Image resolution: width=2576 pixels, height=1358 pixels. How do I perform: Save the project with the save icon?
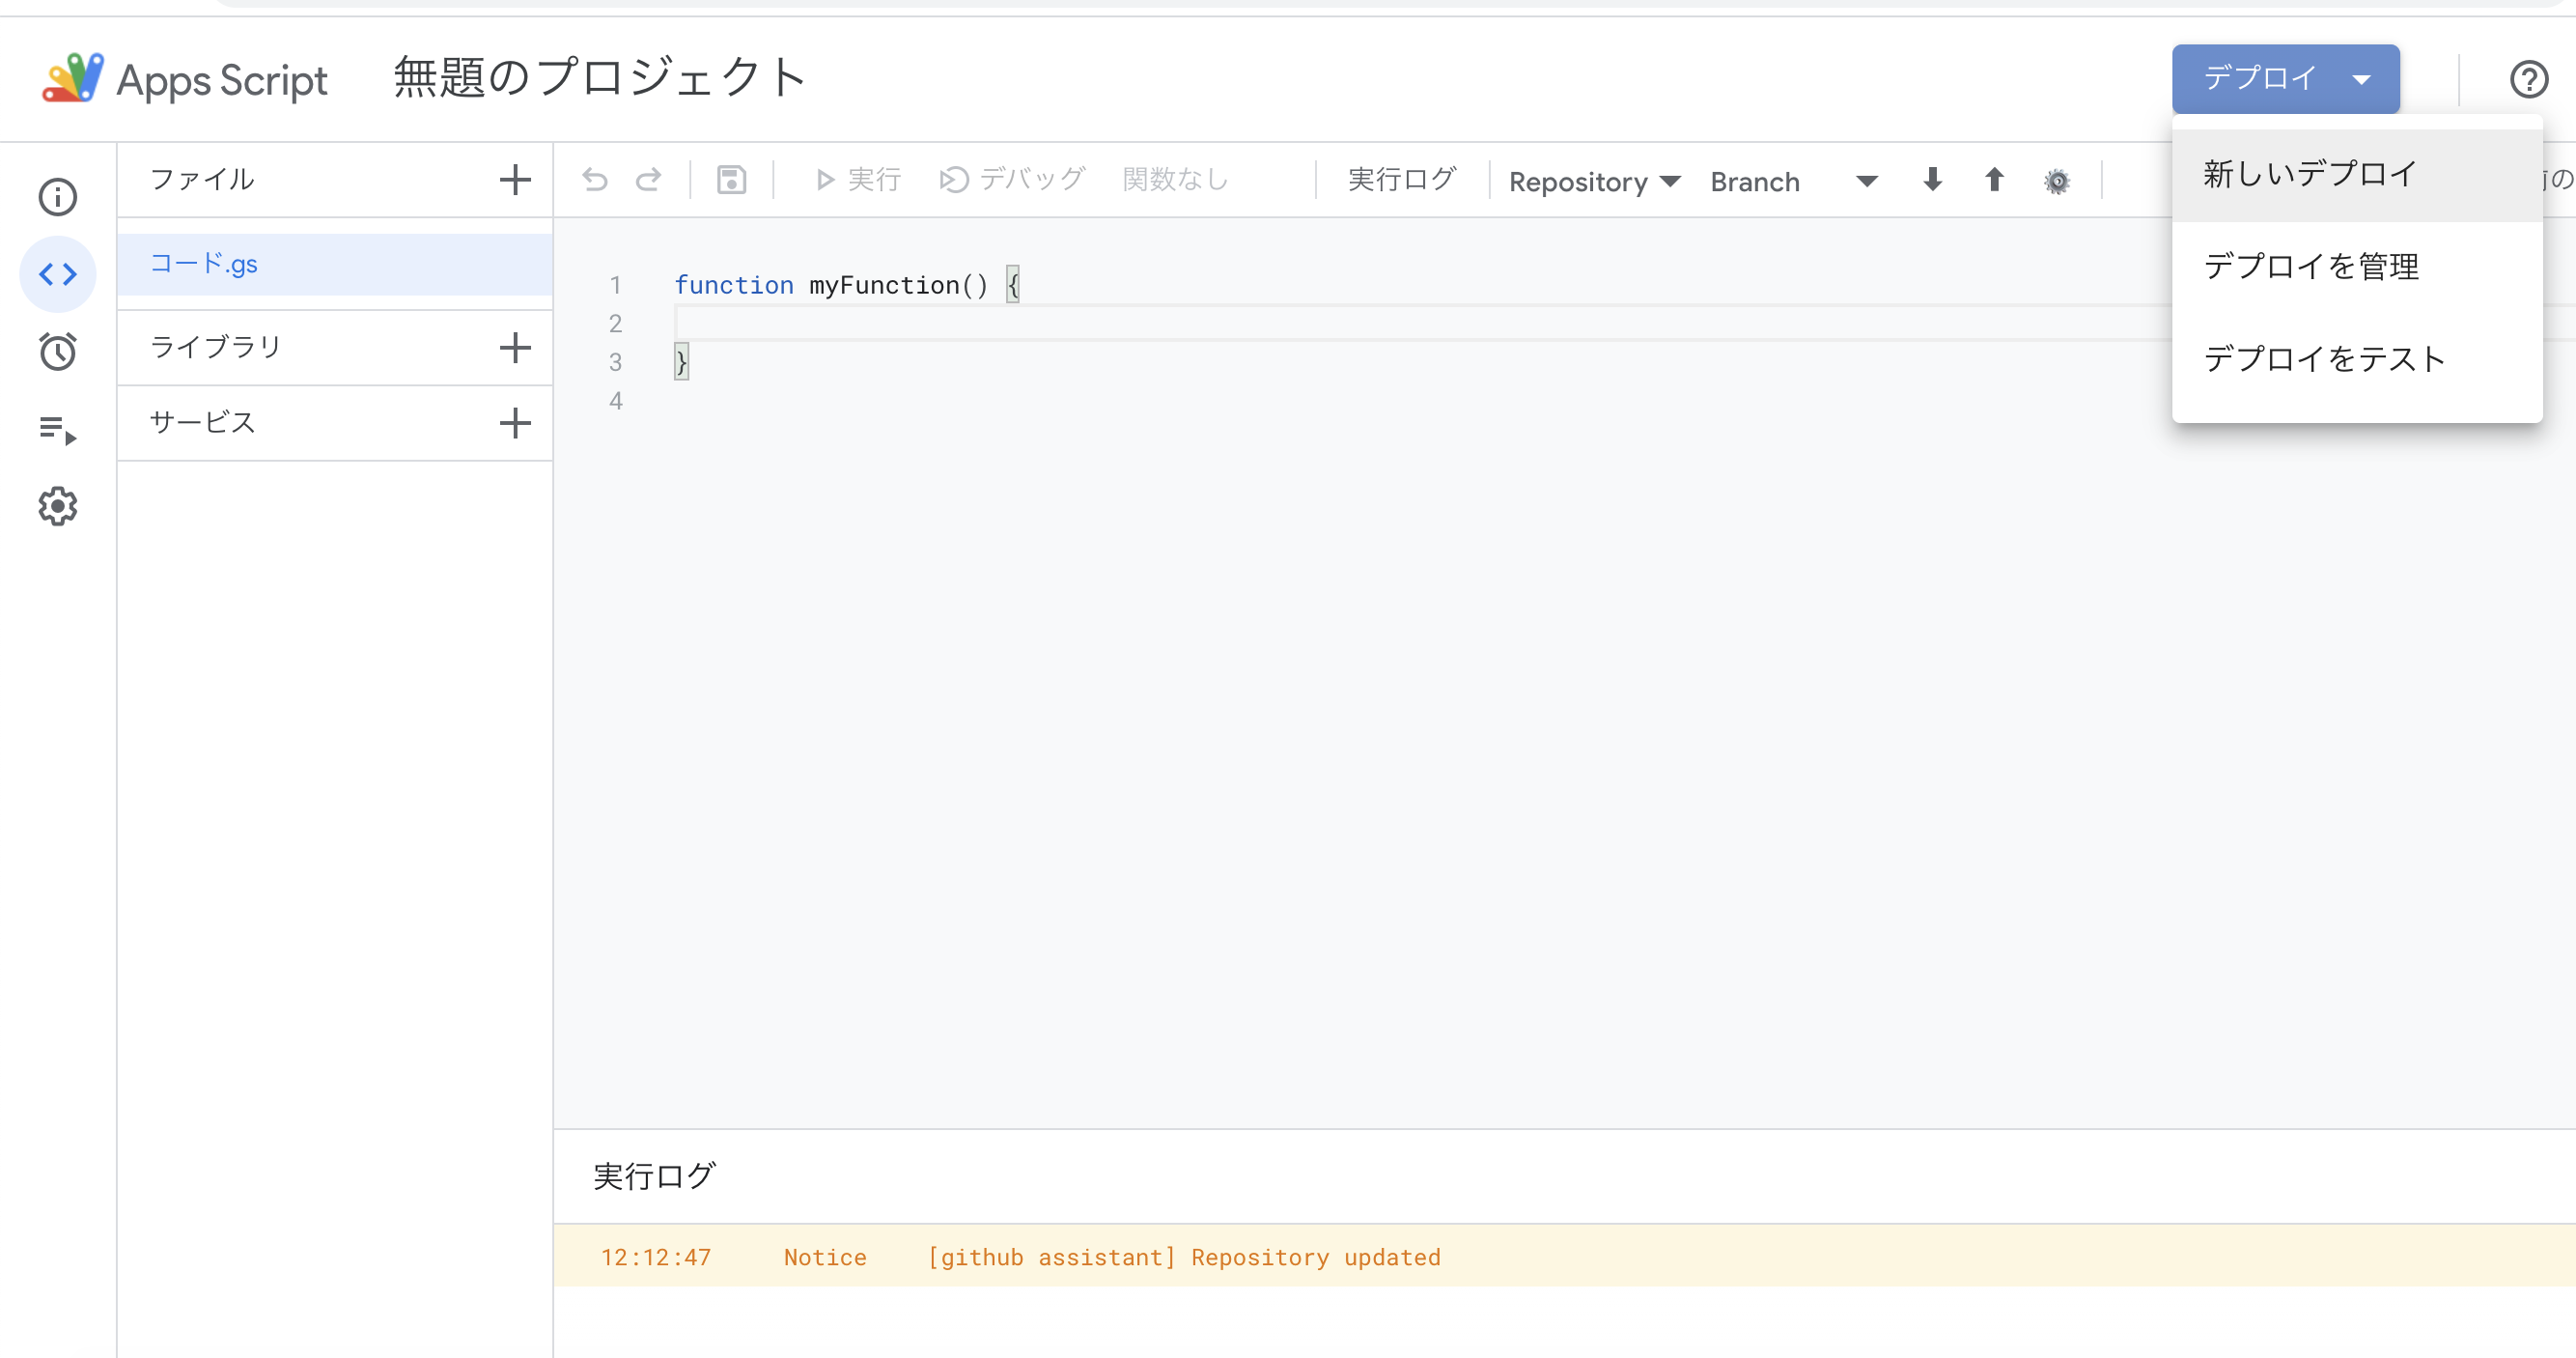pos(731,179)
